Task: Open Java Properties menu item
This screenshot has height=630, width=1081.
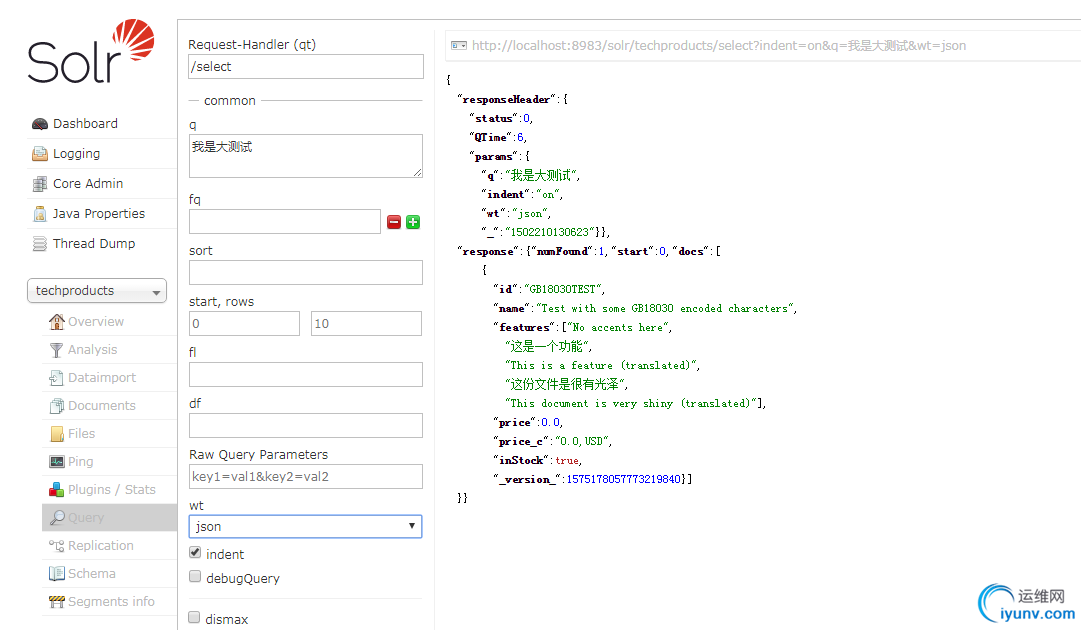Action: click(99, 214)
